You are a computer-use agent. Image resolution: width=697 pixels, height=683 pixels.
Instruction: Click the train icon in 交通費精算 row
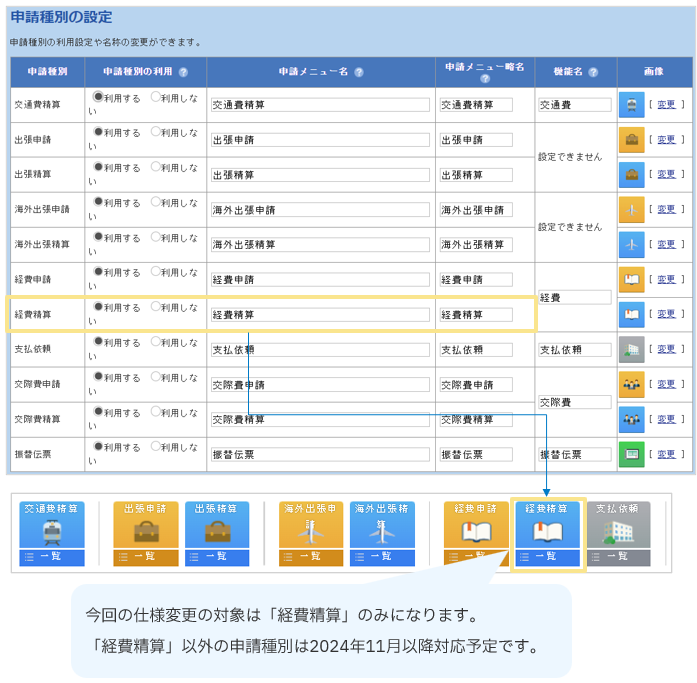pos(631,105)
